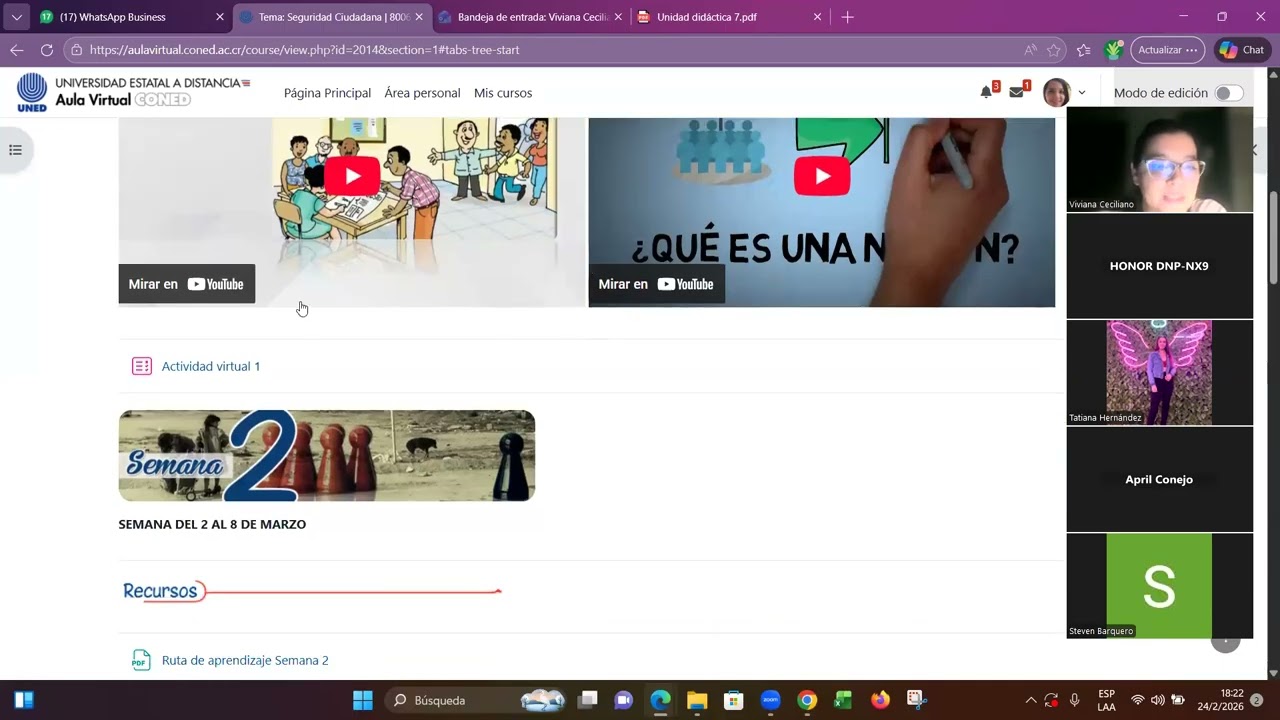Select Viviana Ceciliano video tile
Image resolution: width=1280 pixels, height=720 pixels.
1160,159
